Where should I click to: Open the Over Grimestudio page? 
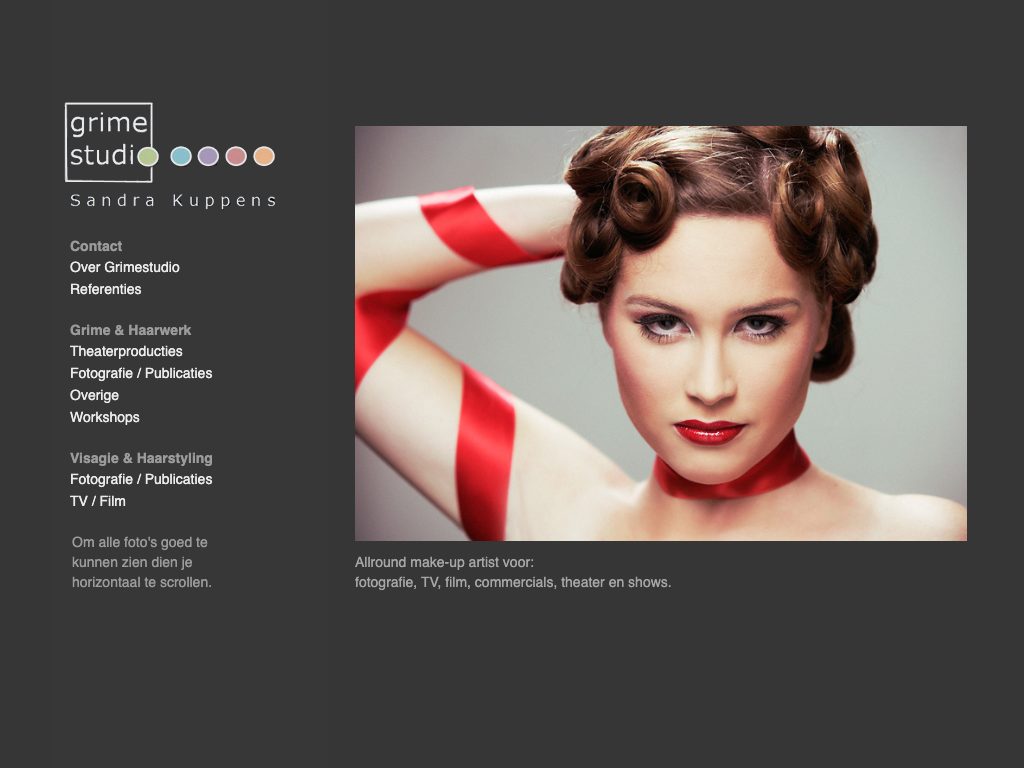click(x=125, y=268)
